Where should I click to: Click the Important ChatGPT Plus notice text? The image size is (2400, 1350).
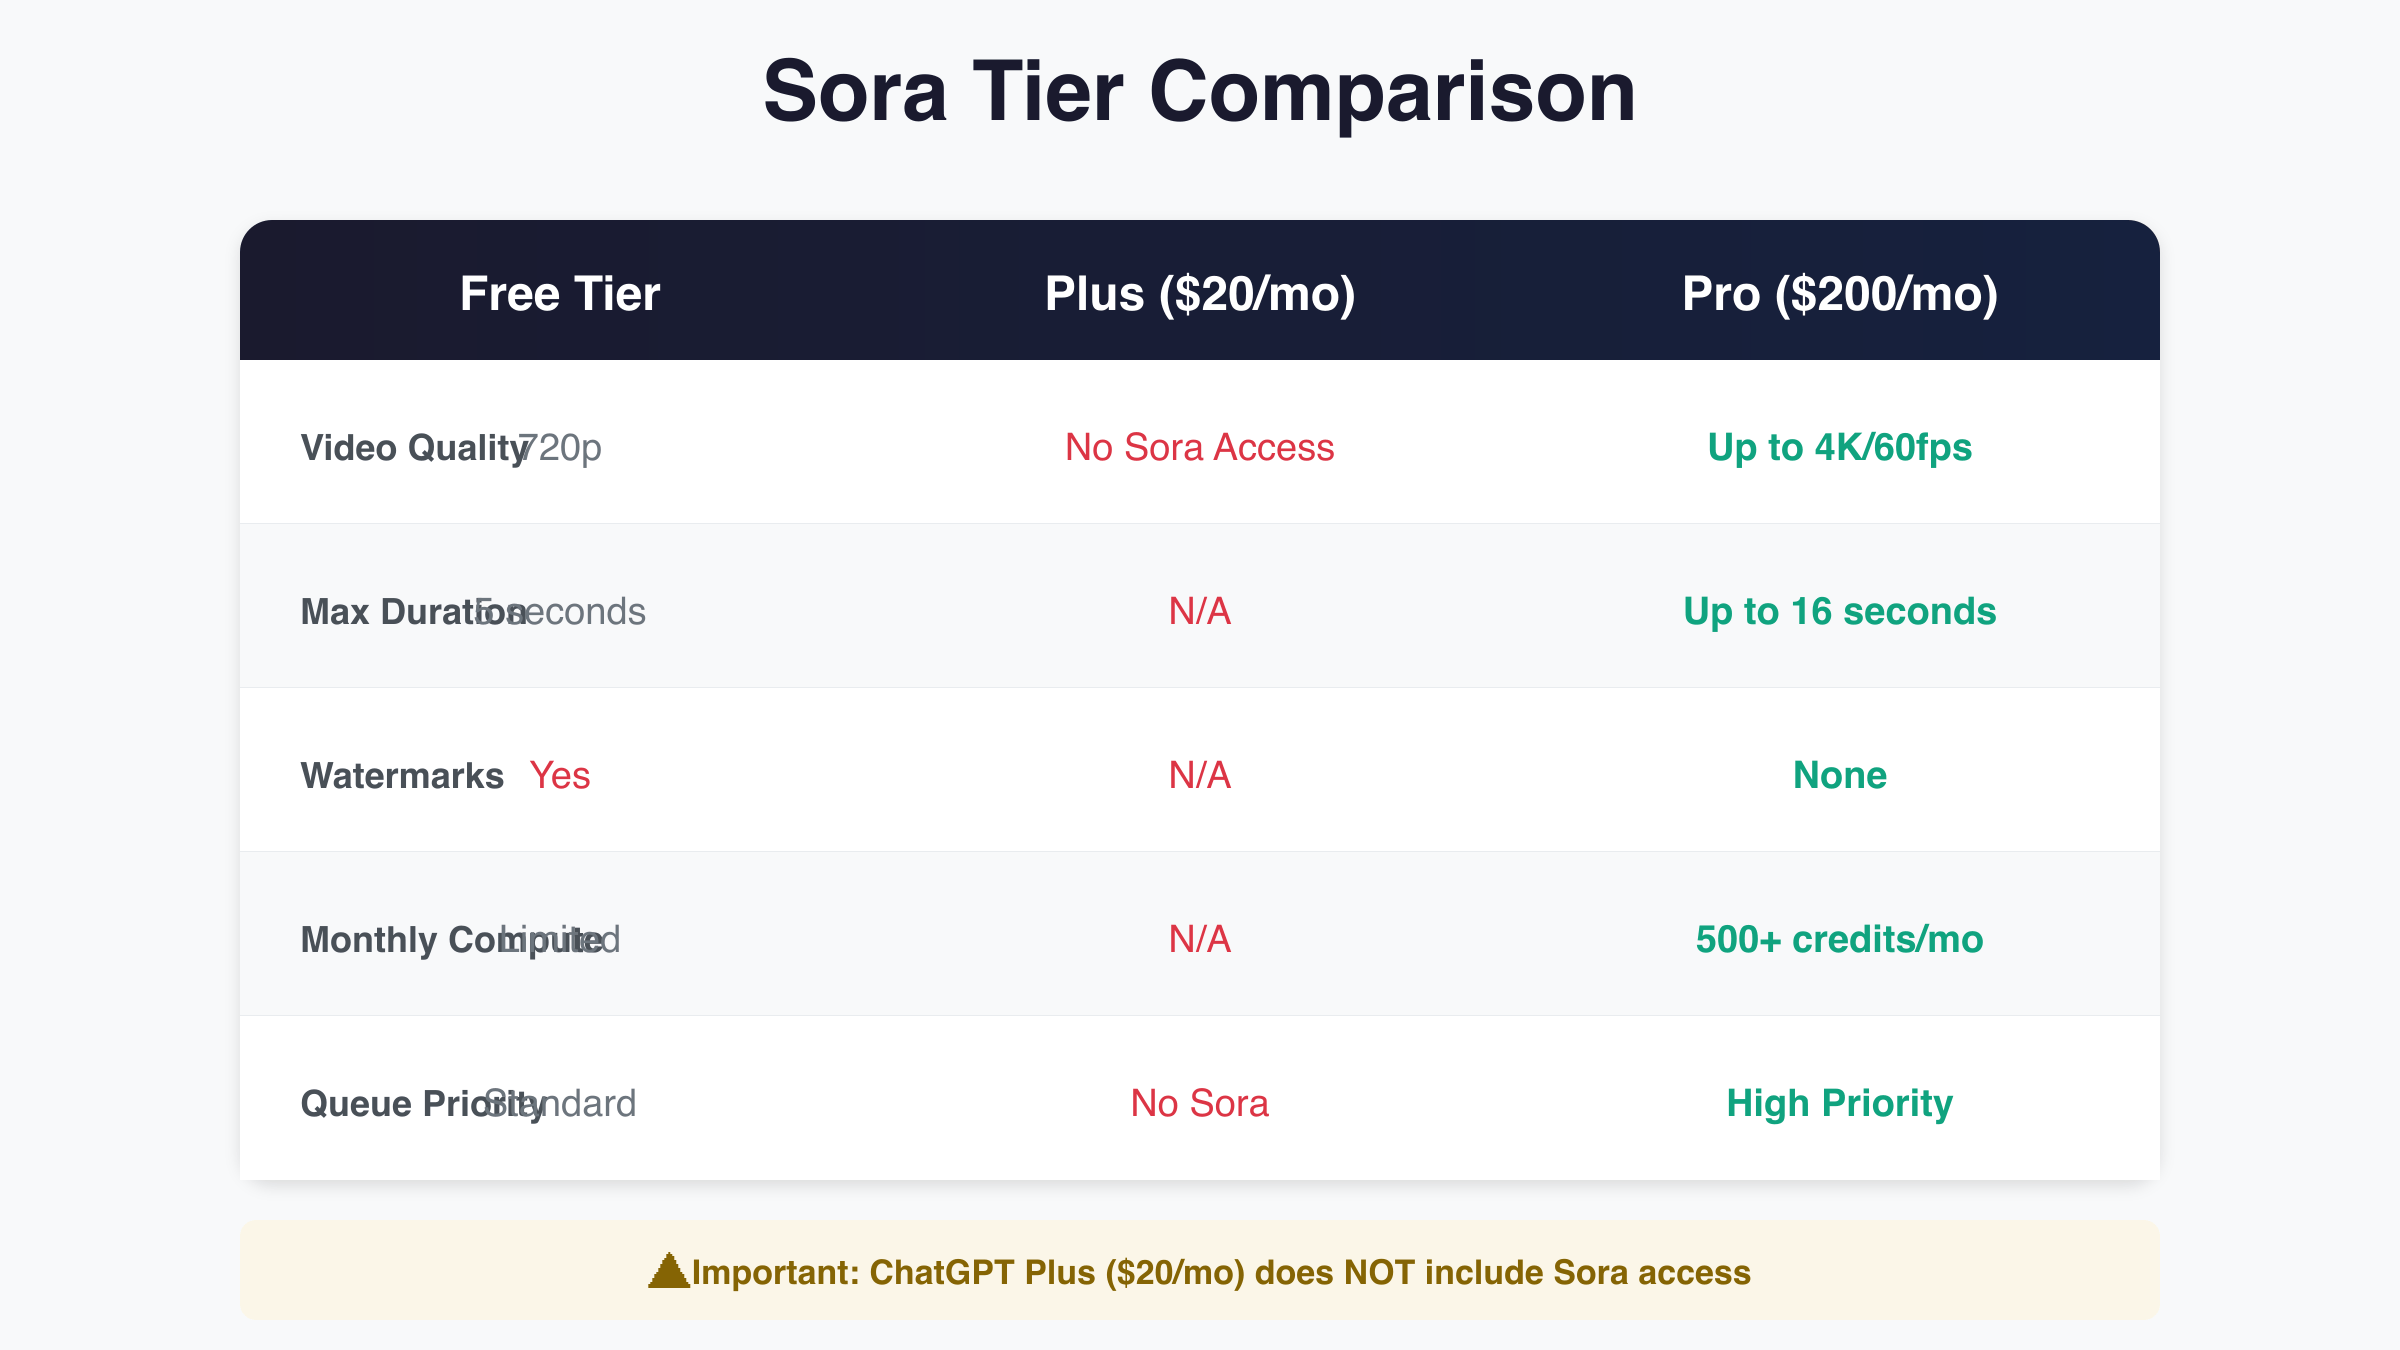1220,1272
